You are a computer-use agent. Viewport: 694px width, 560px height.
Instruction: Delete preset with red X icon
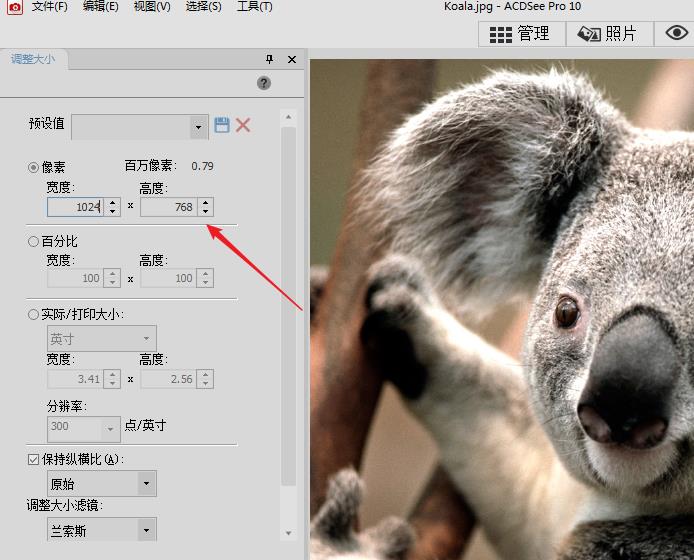coord(243,125)
